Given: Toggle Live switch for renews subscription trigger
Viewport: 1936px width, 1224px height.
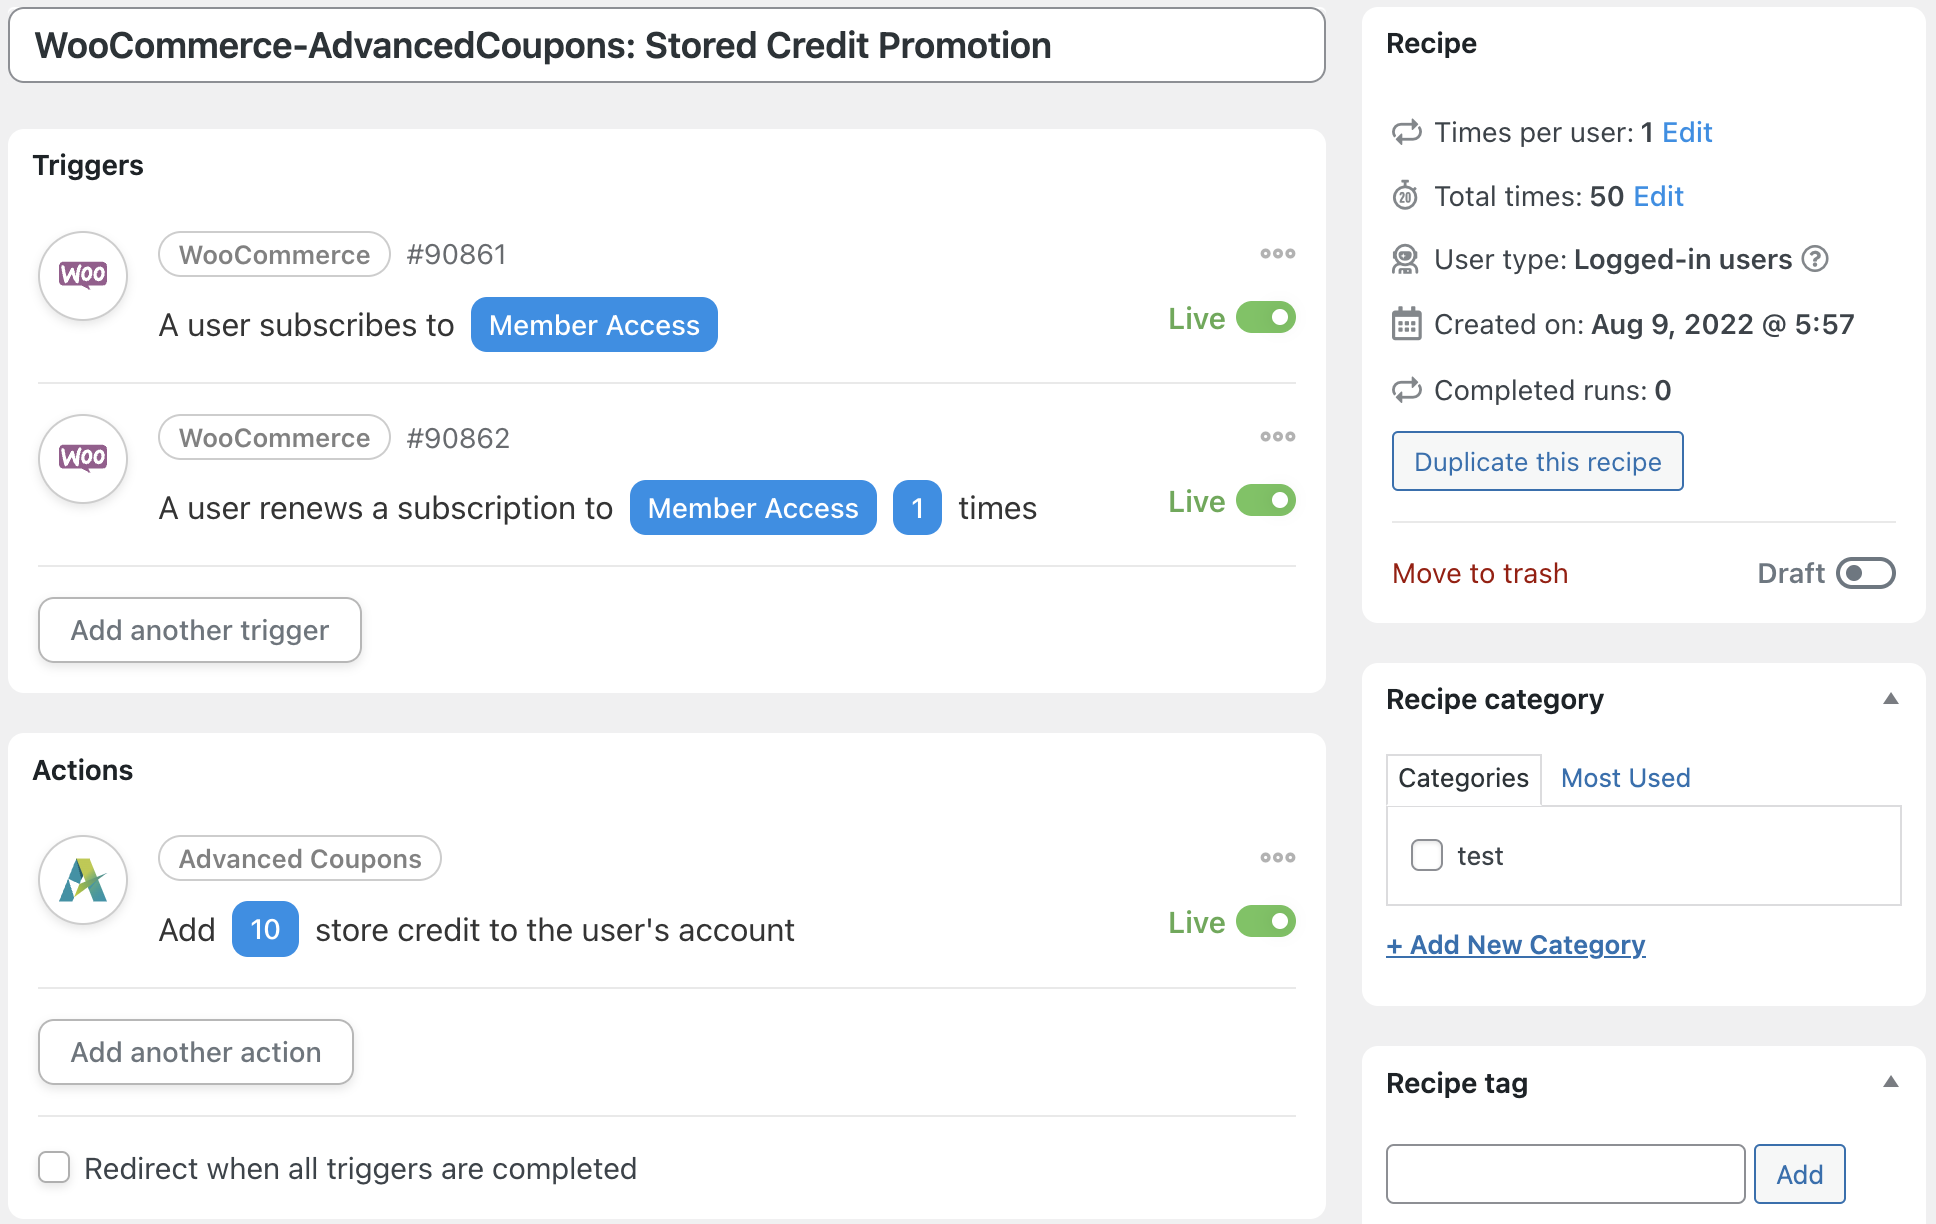Looking at the screenshot, I should coord(1266,501).
